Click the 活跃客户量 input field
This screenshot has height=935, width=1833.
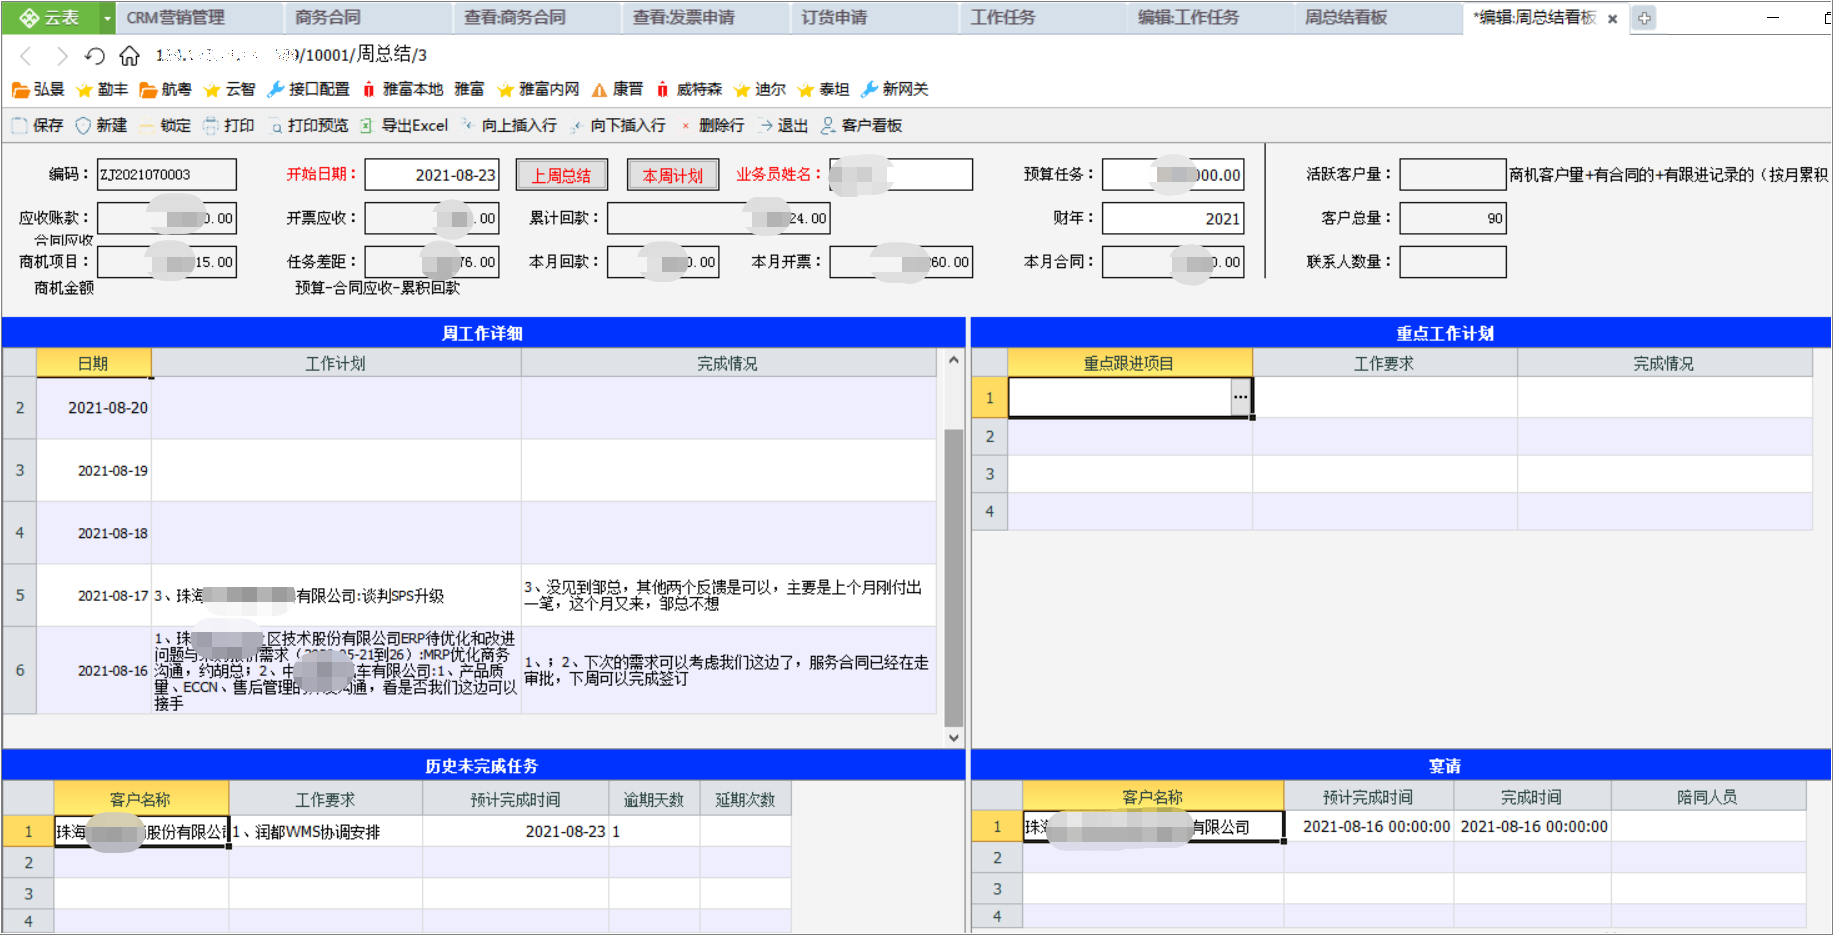pyautogui.click(x=1453, y=174)
